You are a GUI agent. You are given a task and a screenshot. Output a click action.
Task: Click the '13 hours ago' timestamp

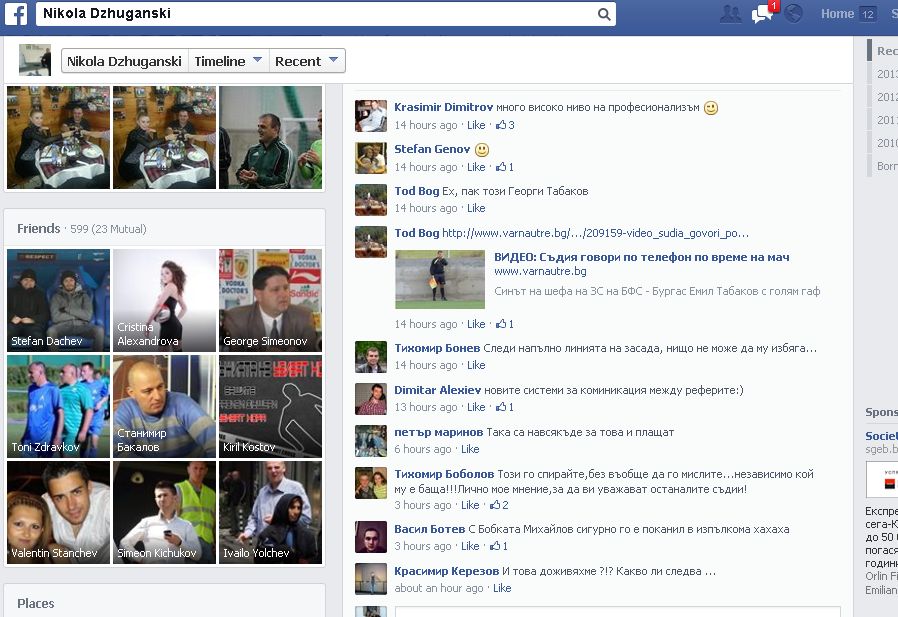(x=426, y=407)
